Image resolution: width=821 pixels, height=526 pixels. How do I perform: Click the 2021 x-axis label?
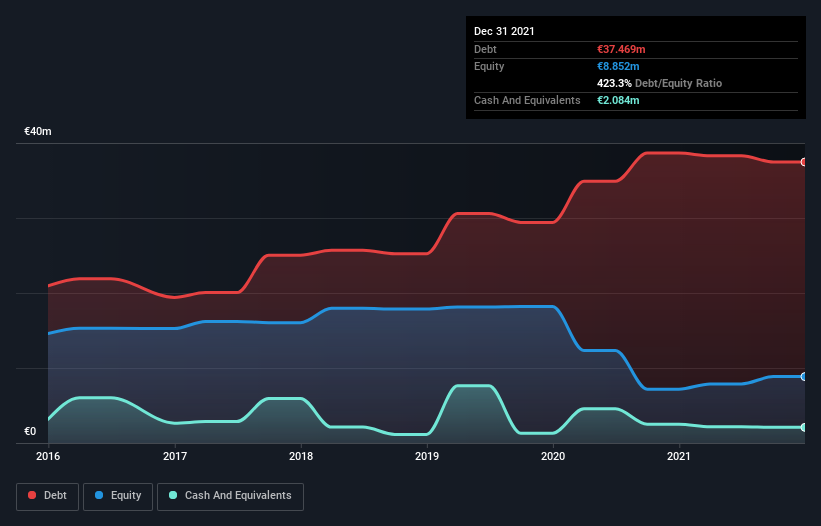679,456
